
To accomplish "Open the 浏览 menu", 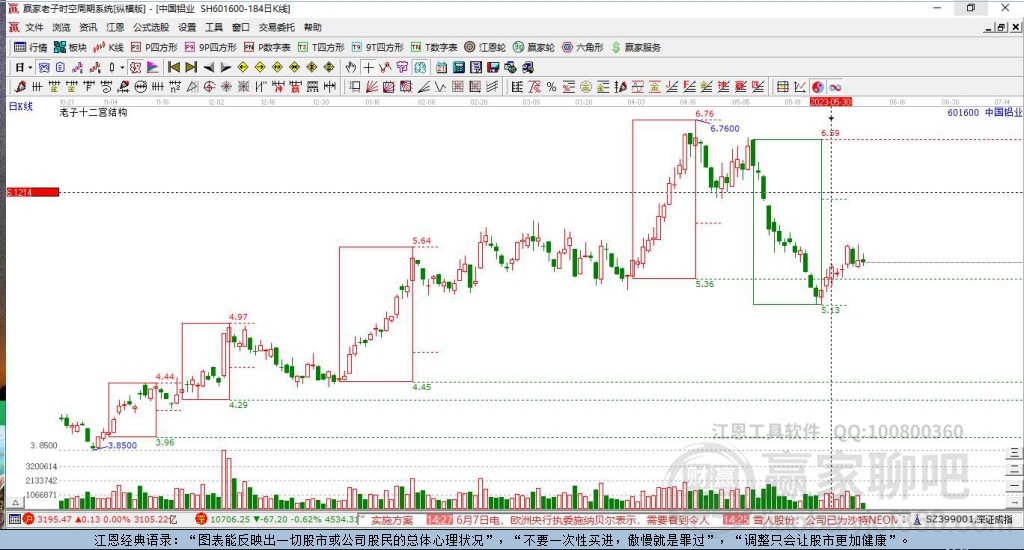I will (x=61, y=27).
